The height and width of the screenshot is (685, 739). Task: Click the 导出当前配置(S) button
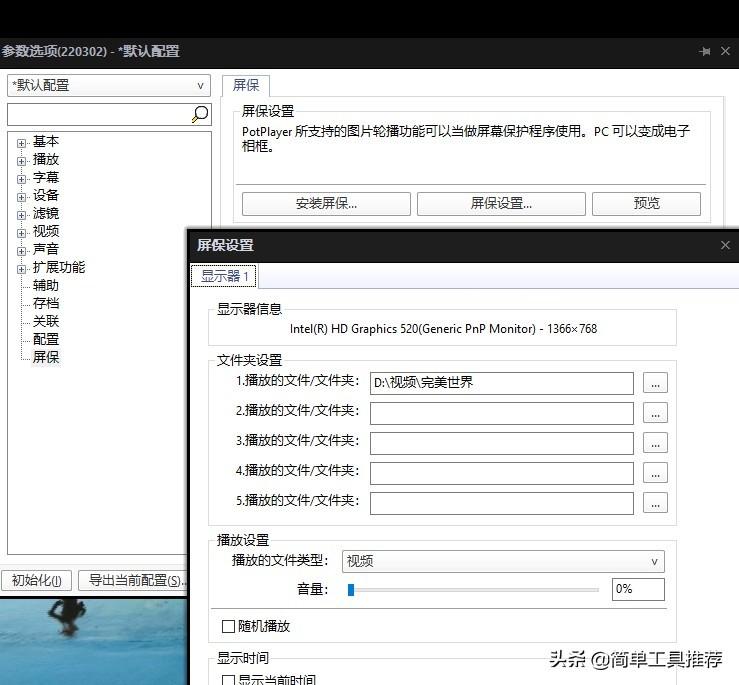(133, 580)
